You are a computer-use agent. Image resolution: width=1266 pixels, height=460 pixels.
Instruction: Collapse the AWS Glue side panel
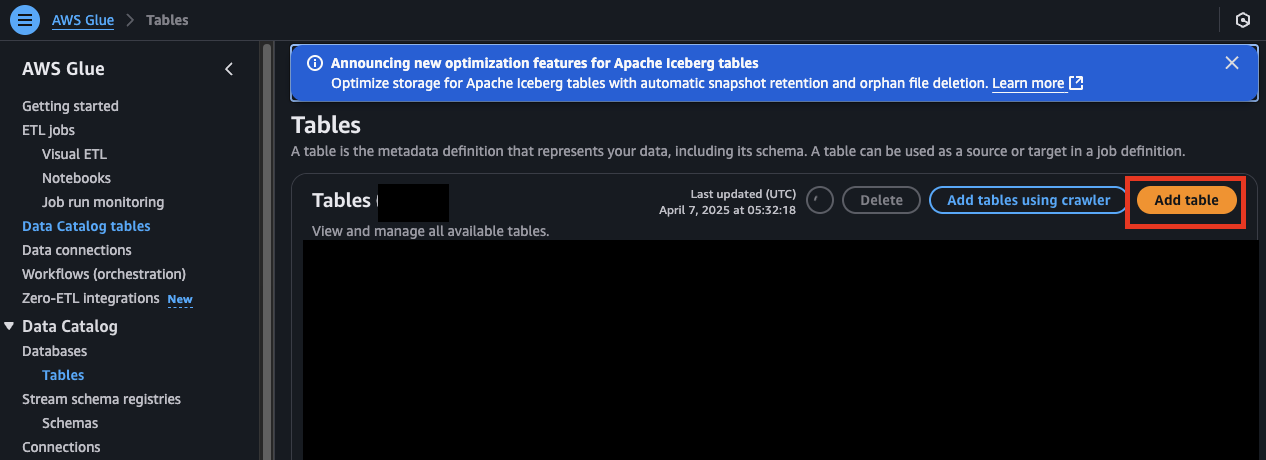[229, 69]
